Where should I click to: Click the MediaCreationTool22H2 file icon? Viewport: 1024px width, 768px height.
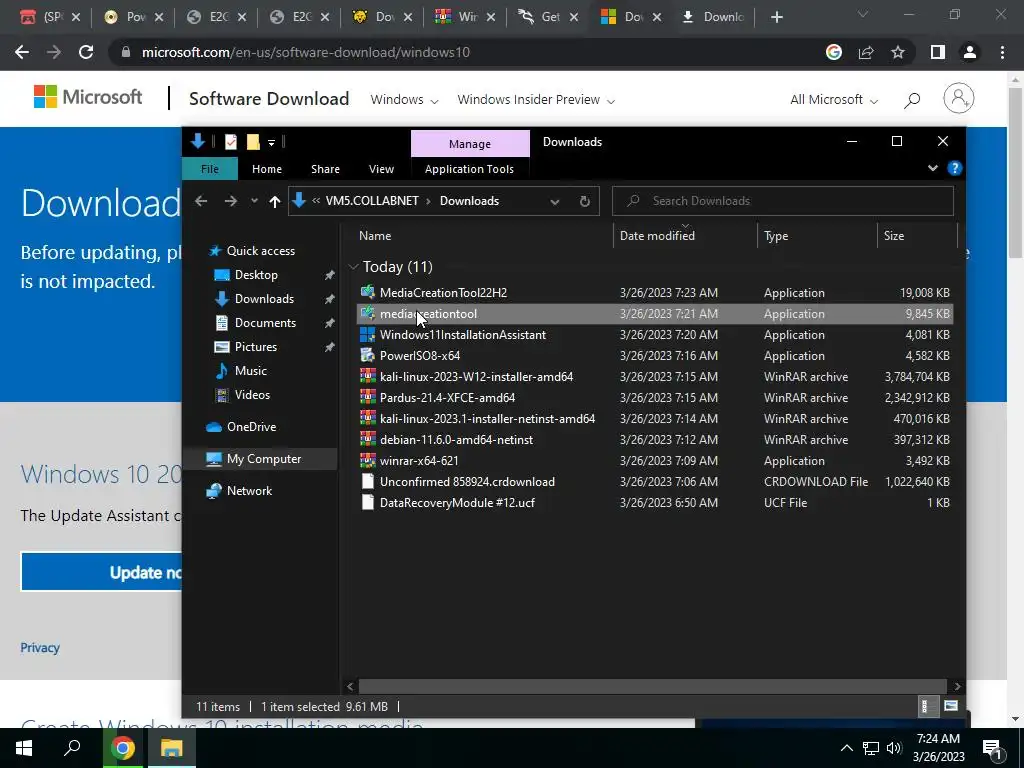(368, 292)
